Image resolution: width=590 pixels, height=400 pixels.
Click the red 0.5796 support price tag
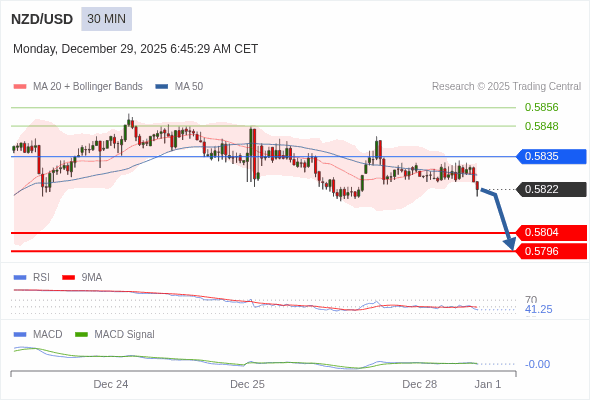point(552,251)
